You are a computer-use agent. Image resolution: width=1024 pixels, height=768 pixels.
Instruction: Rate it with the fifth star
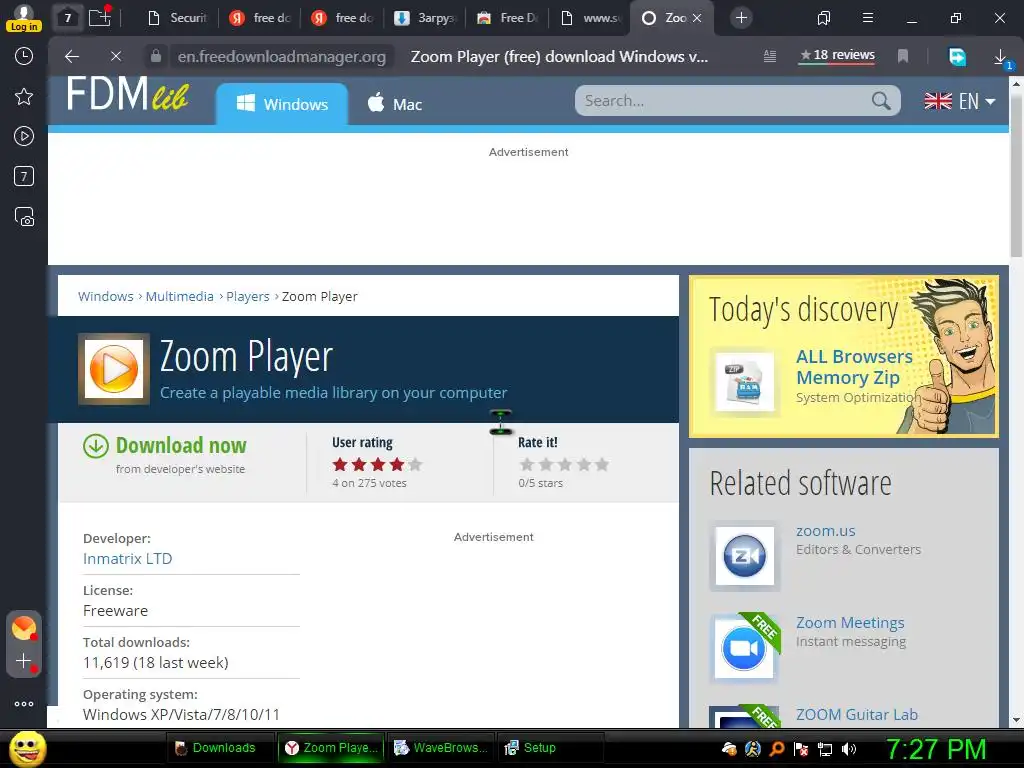602,464
